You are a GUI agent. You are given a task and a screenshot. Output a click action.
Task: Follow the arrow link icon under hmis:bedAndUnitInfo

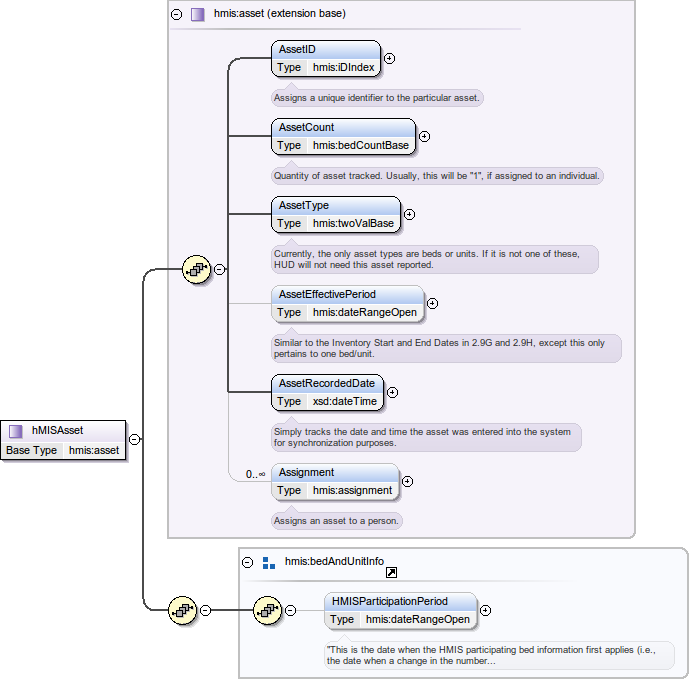[392, 573]
